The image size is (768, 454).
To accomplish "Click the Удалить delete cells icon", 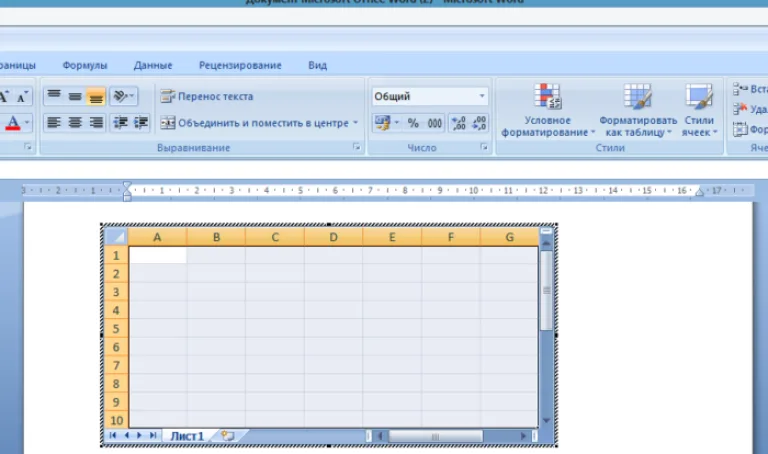I will pyautogui.click(x=740, y=109).
